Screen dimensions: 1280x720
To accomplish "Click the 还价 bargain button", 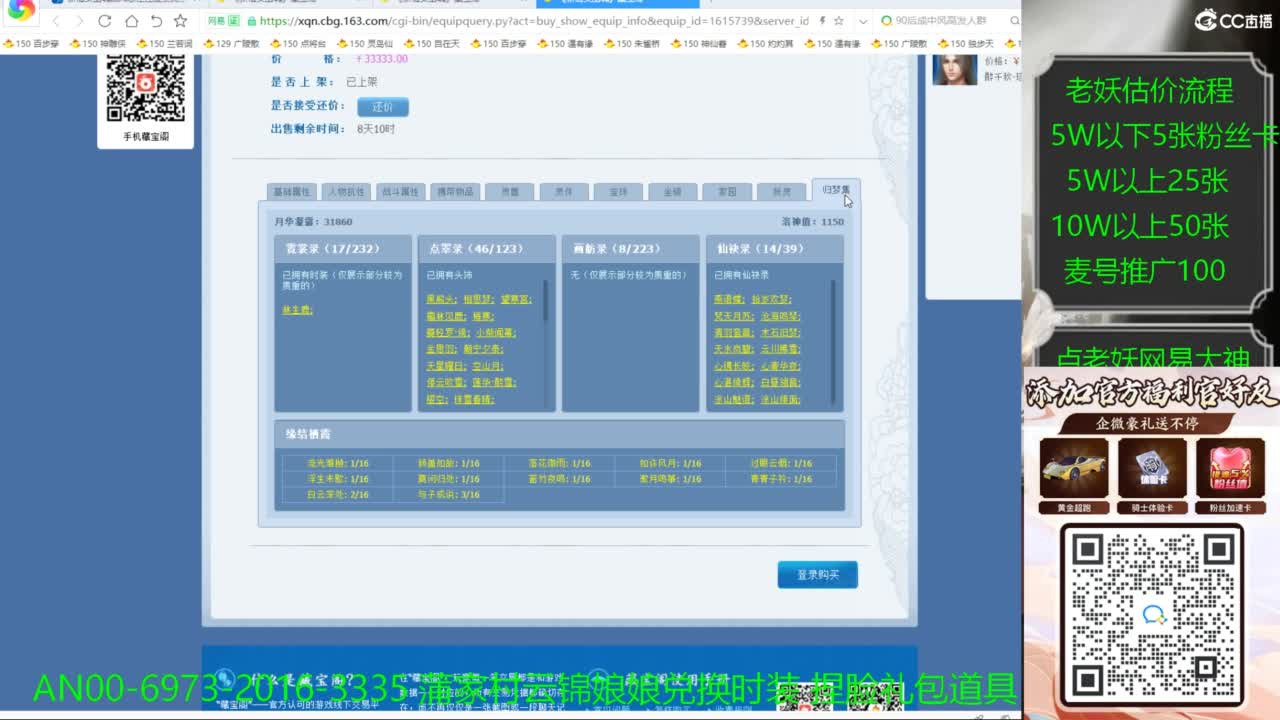I will (382, 107).
